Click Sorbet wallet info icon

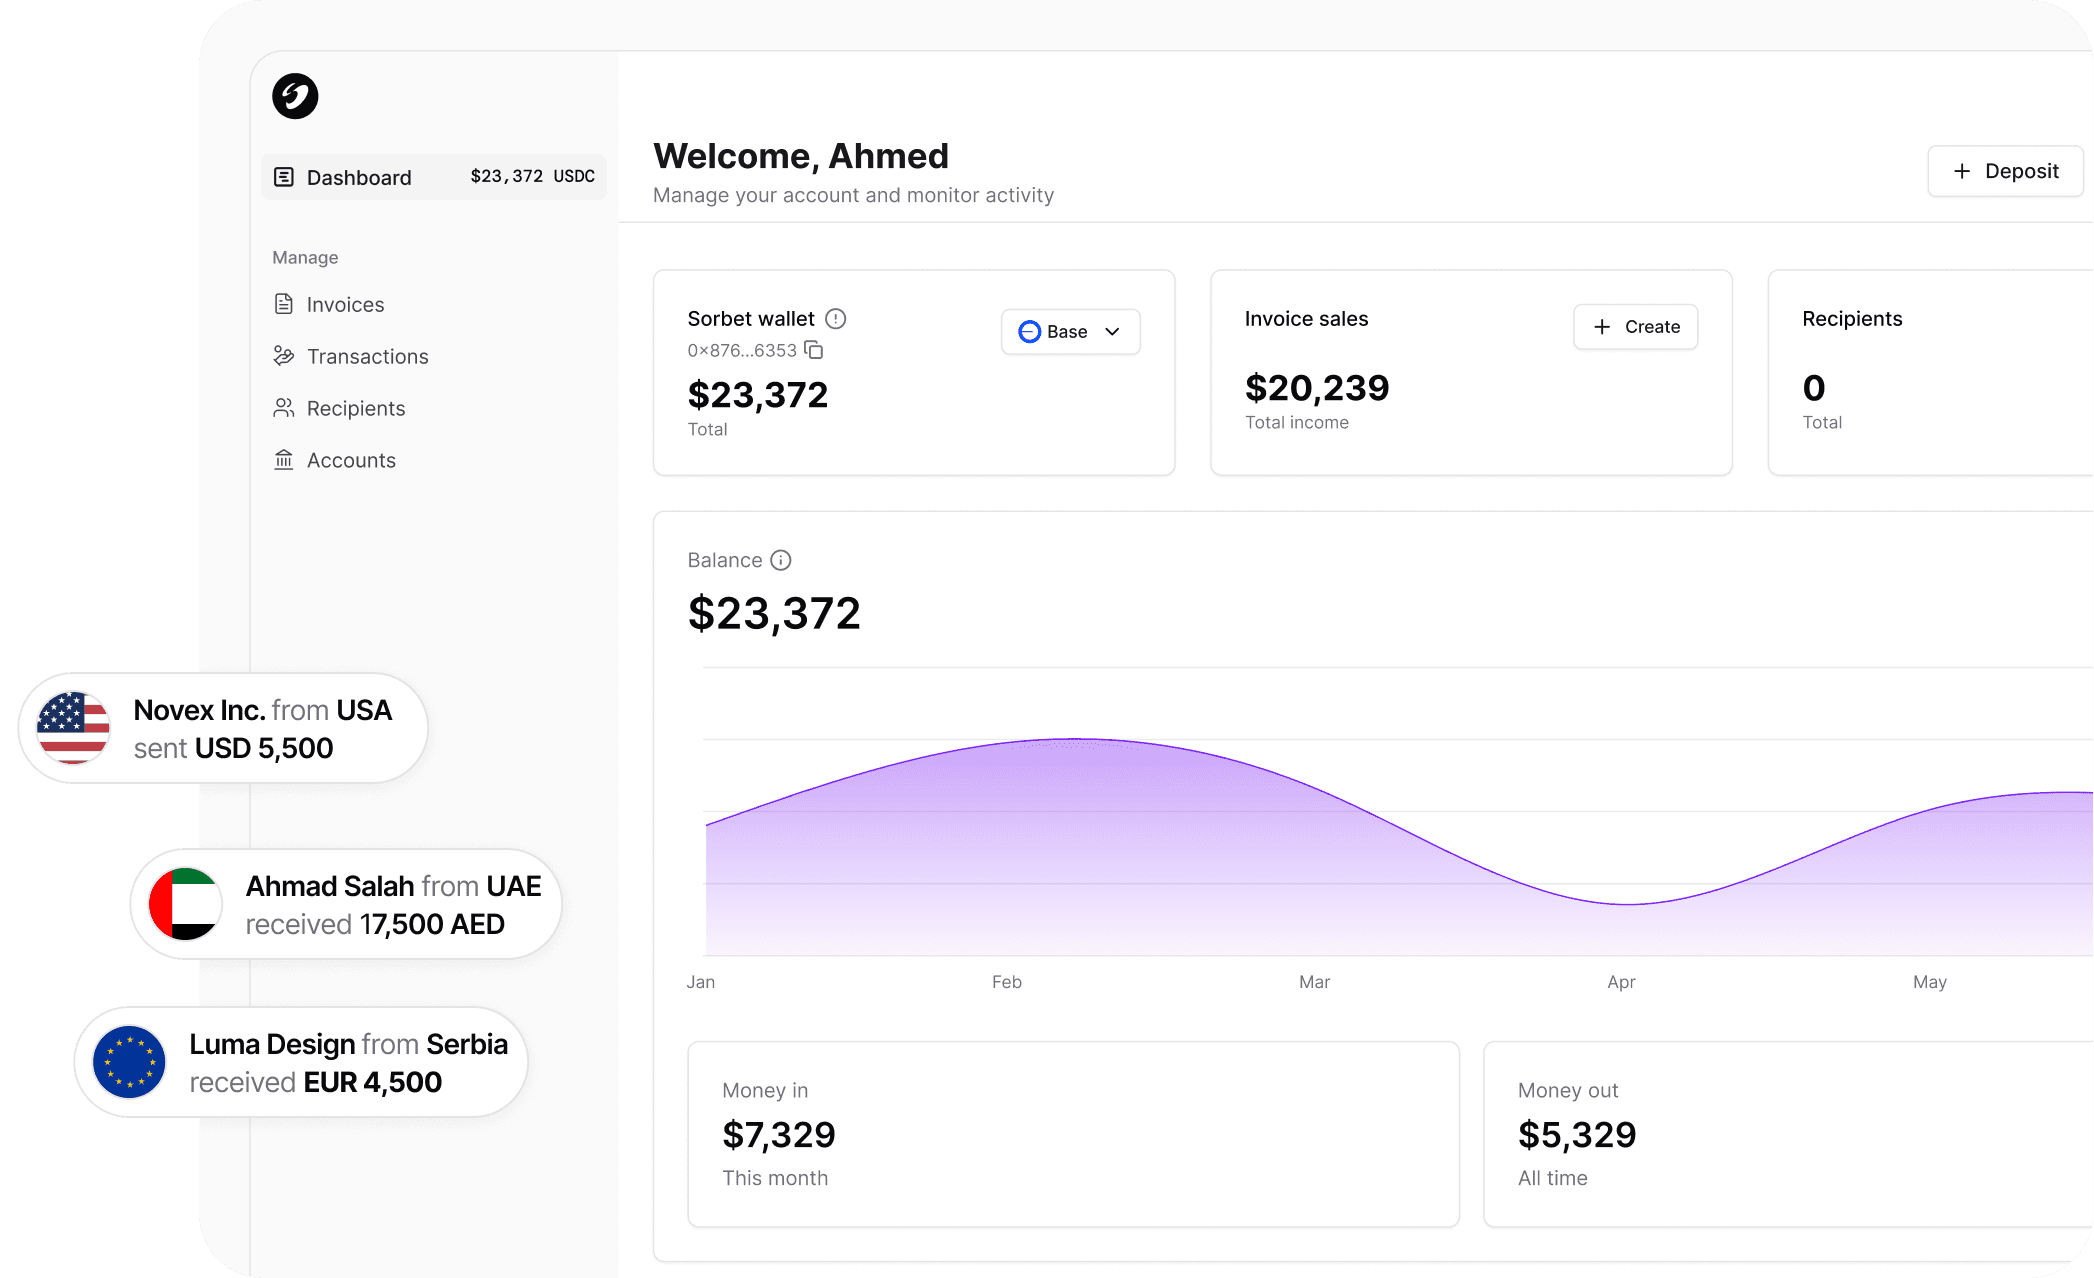click(x=836, y=319)
